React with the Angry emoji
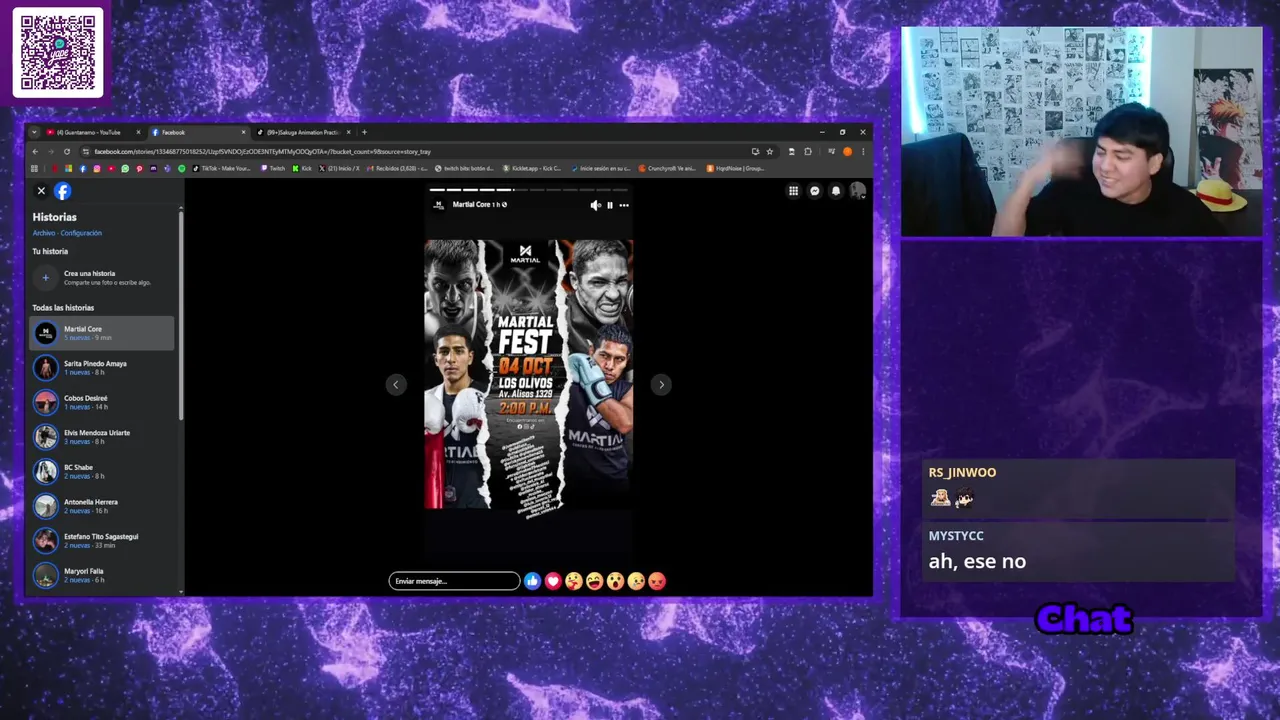Screen dimensions: 1280x720 point(657,581)
